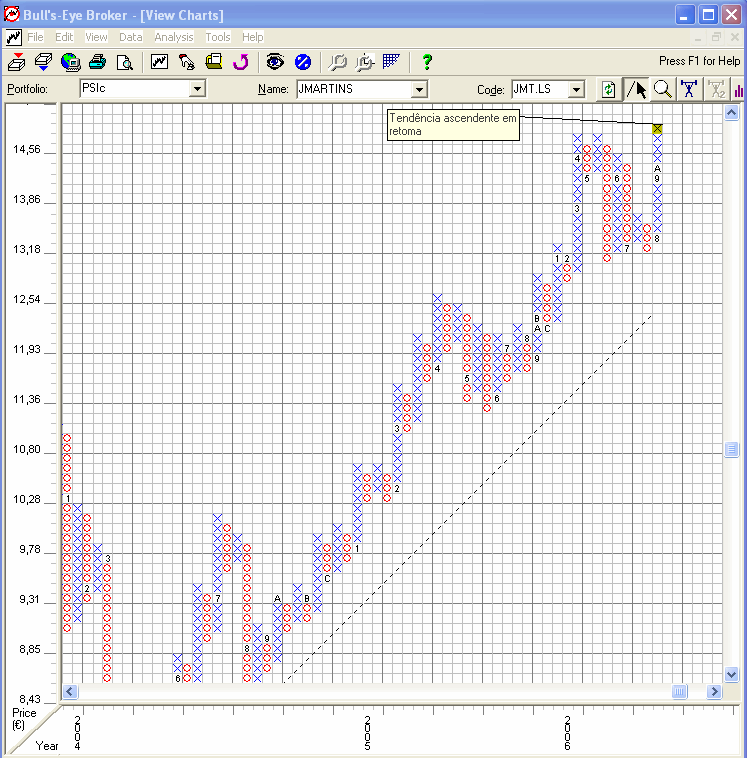Screen dimensions: 747x758
Task: Click the refresh document icon beside Code
Action: [x=609, y=89]
